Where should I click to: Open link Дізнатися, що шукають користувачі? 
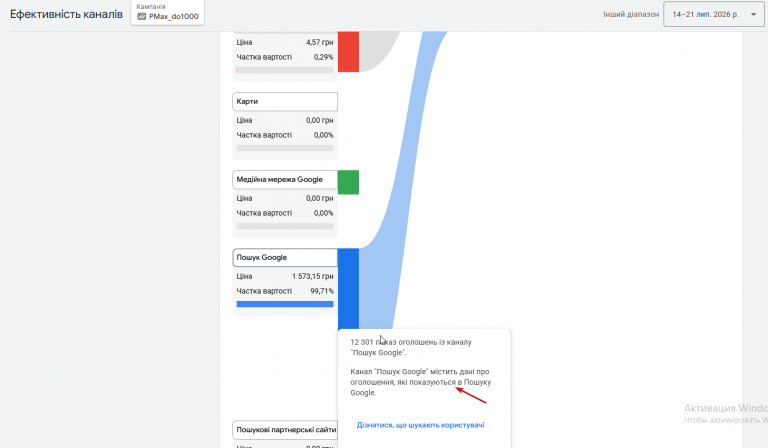pos(420,425)
